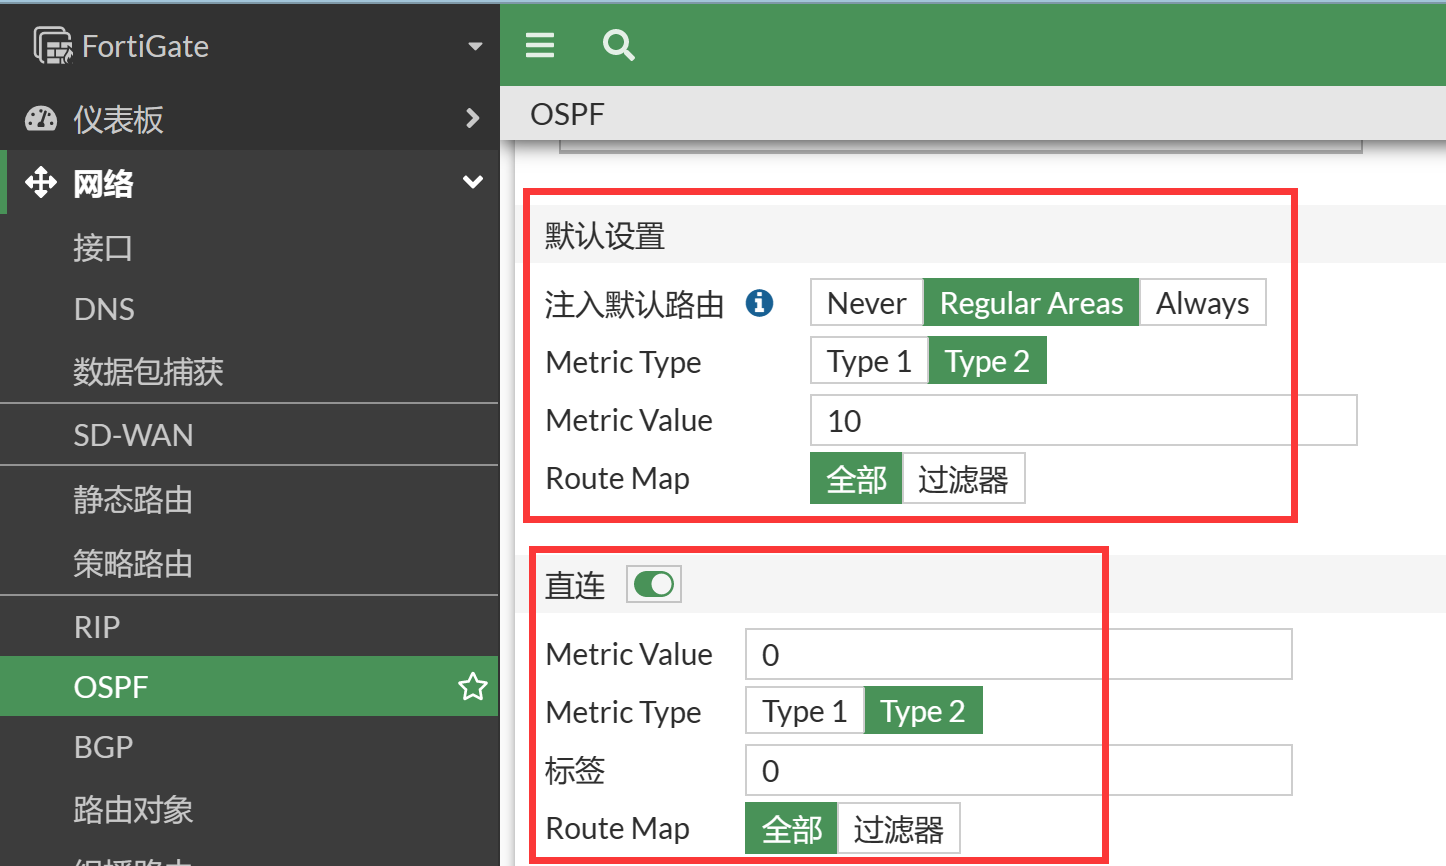Select Never for default route injection
This screenshot has height=866, width=1446.
click(x=866, y=303)
